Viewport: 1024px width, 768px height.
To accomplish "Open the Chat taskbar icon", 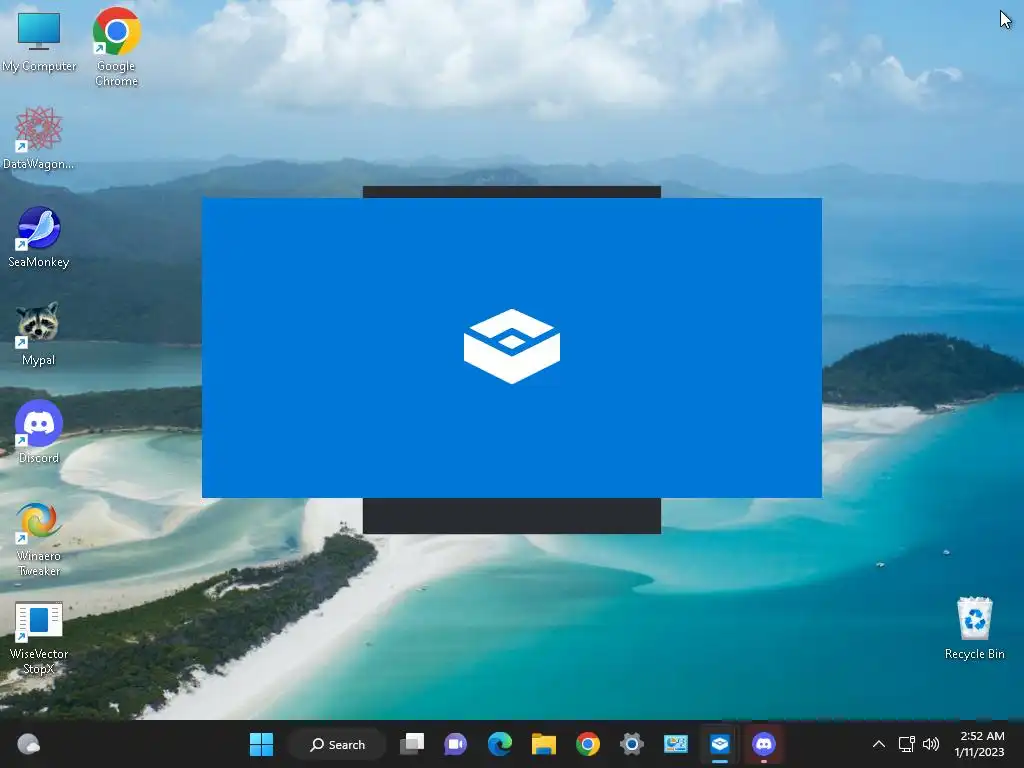I will pos(456,744).
